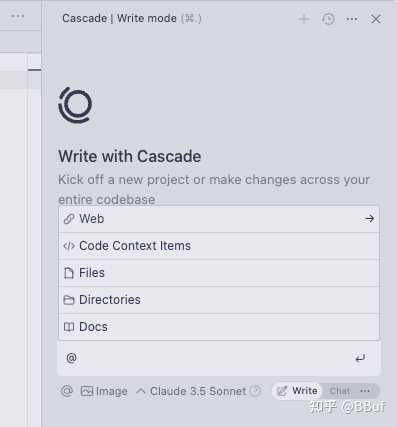Choose Directories in the mention list
The height and width of the screenshot is (427, 397).
coord(219,300)
